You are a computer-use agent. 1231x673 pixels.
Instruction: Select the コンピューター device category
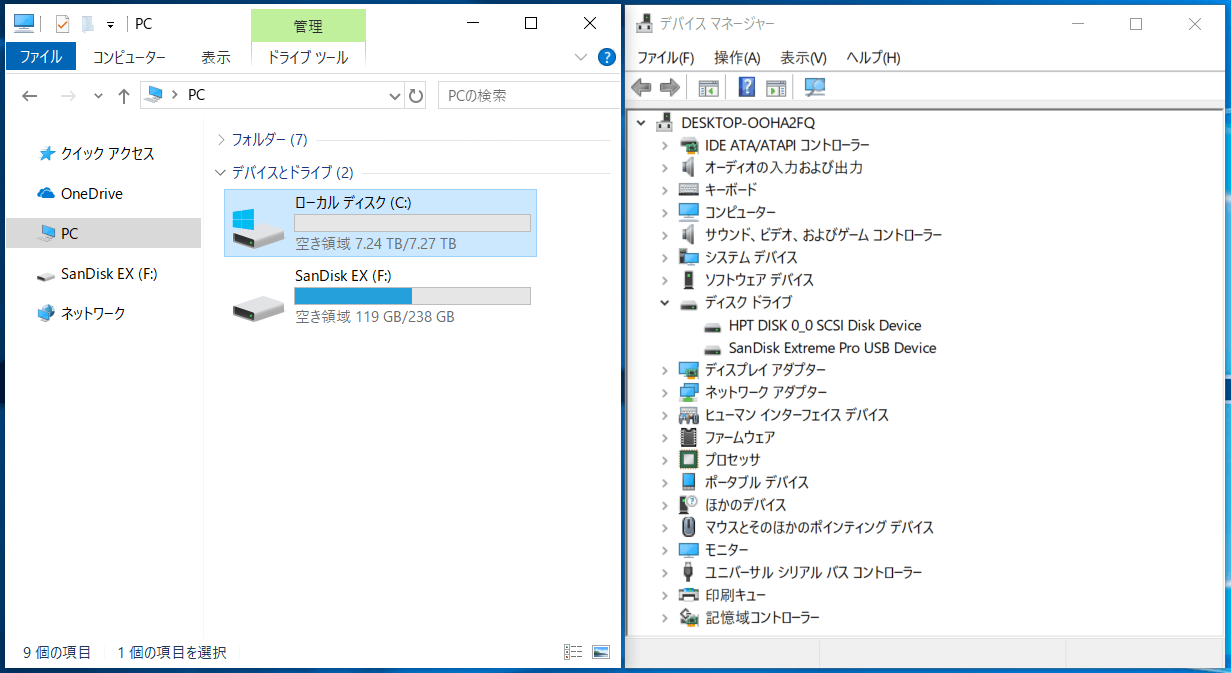pyautogui.click(x=740, y=212)
